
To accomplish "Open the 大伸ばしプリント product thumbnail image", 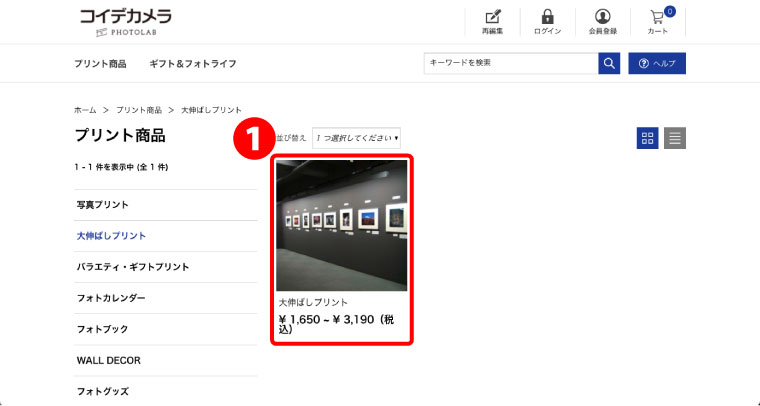I will pos(341,225).
